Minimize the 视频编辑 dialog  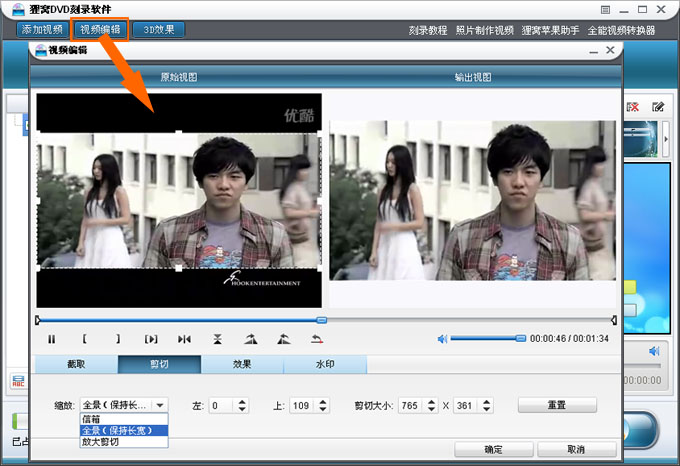point(594,51)
